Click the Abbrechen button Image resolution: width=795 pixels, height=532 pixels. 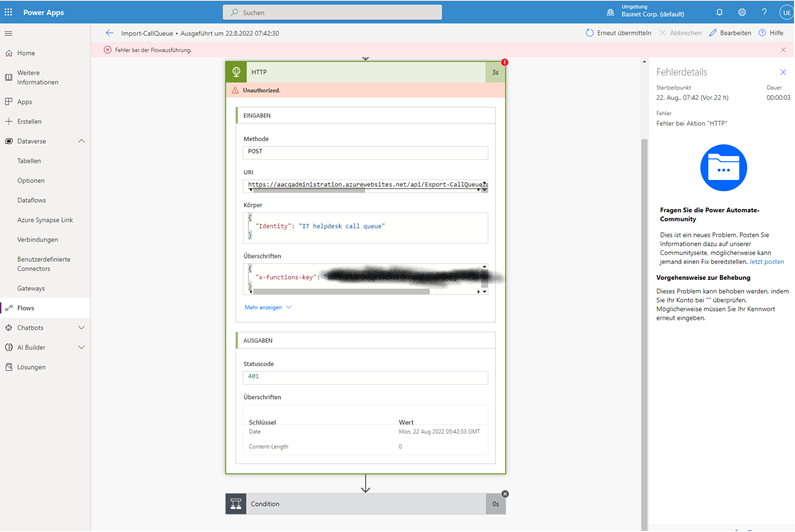point(680,33)
